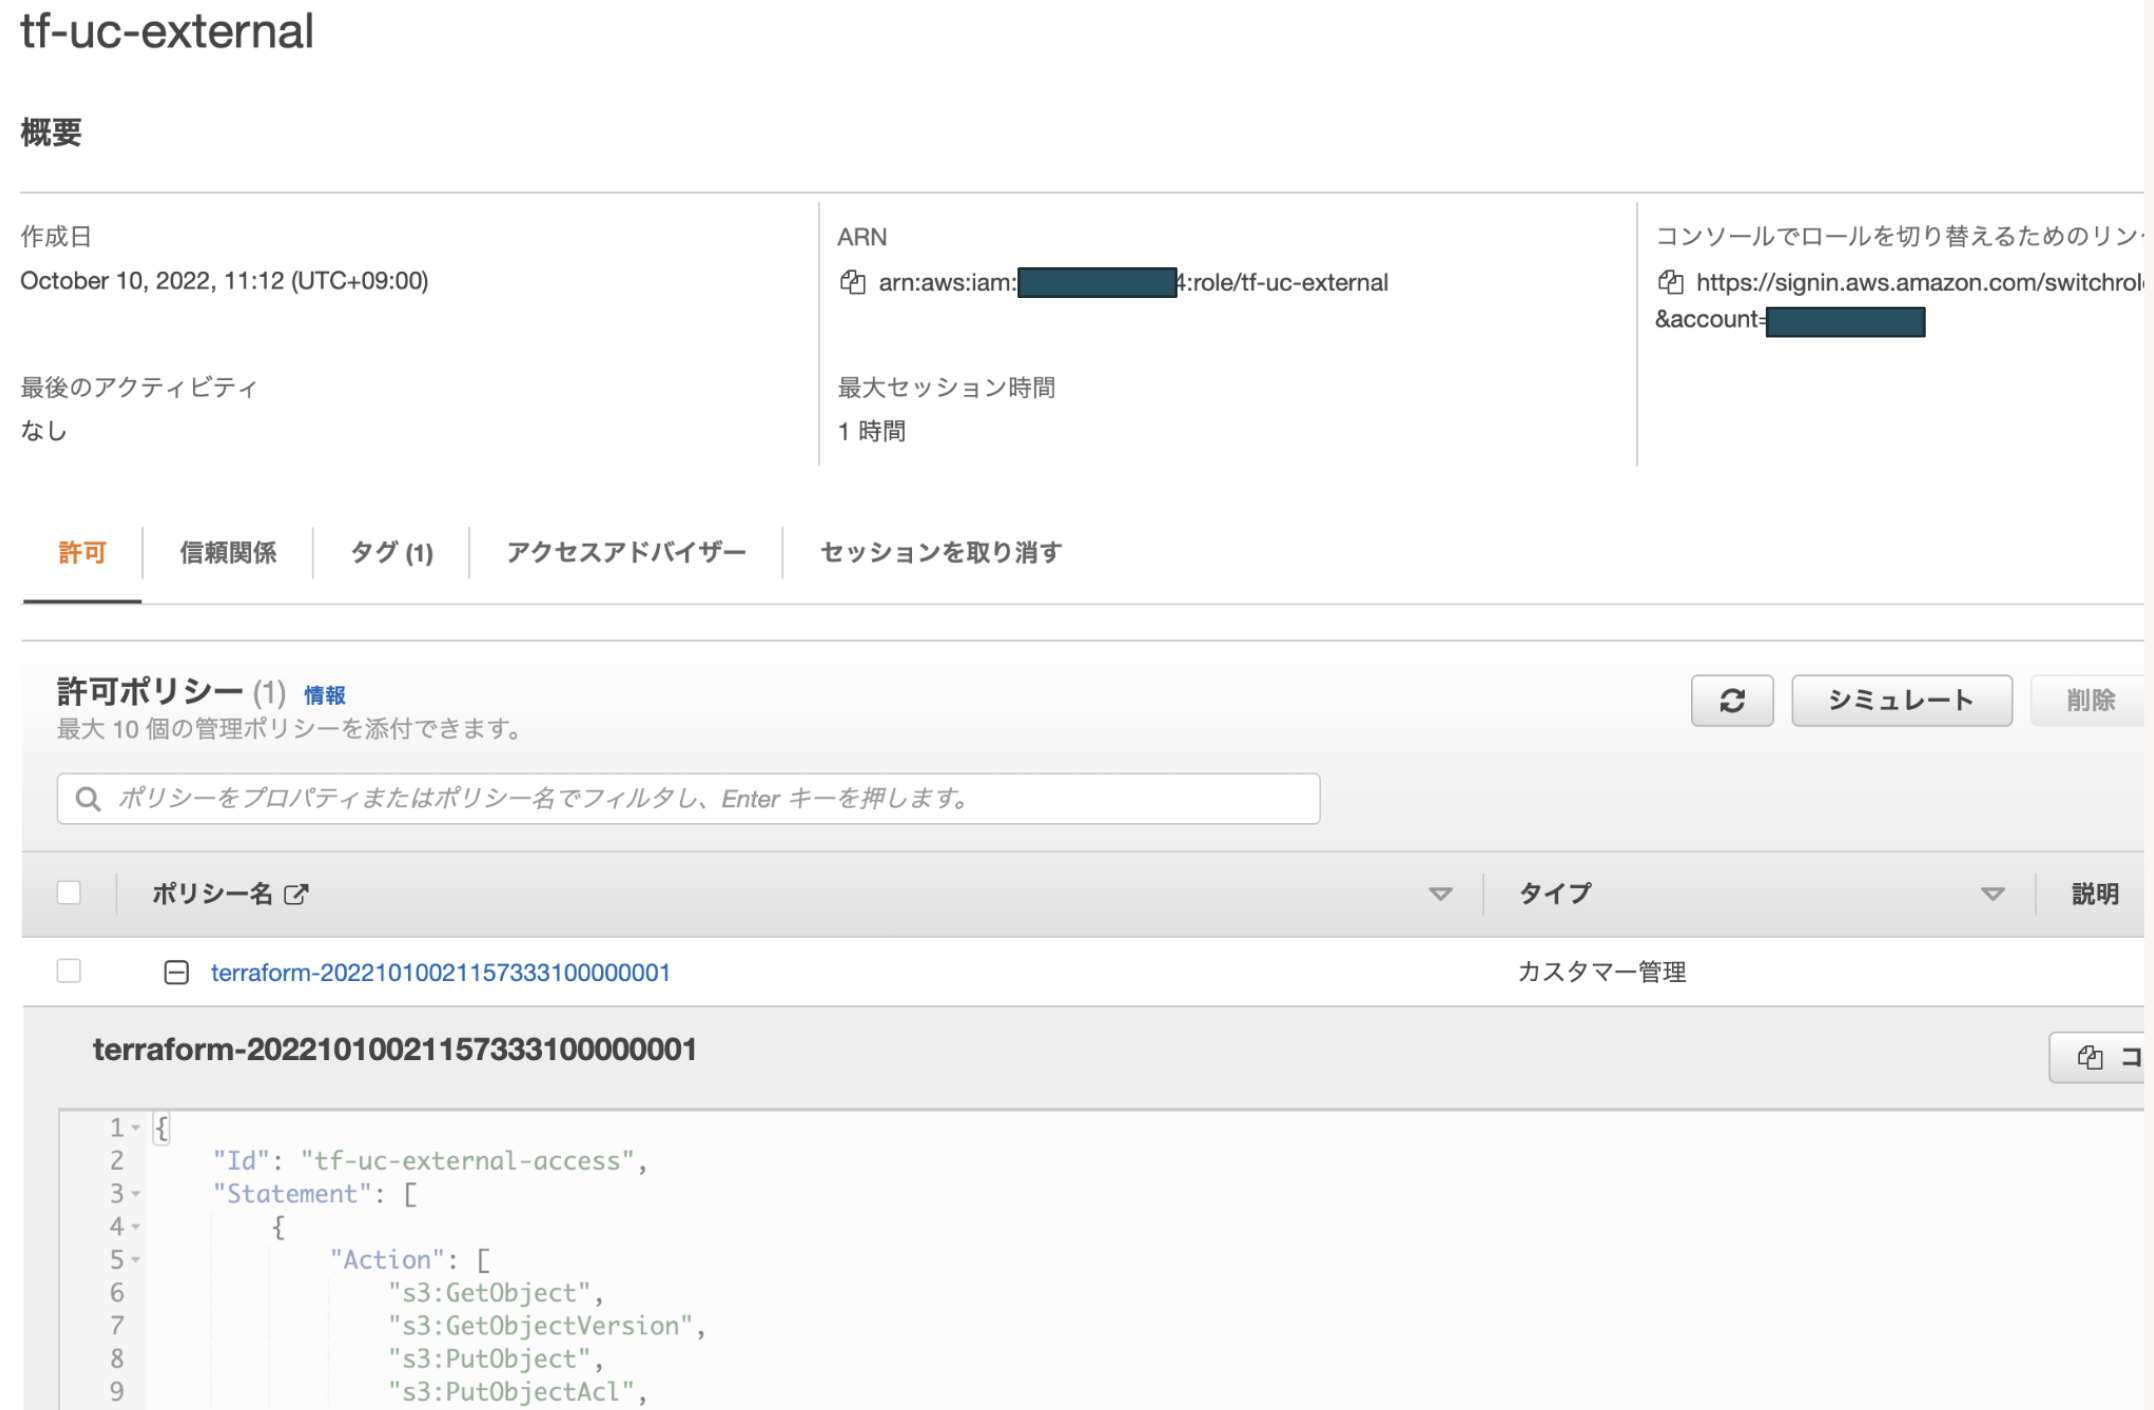The width and height of the screenshot is (2154, 1410).
Task: Check the terraform policy row checkbox
Action: [x=69, y=971]
